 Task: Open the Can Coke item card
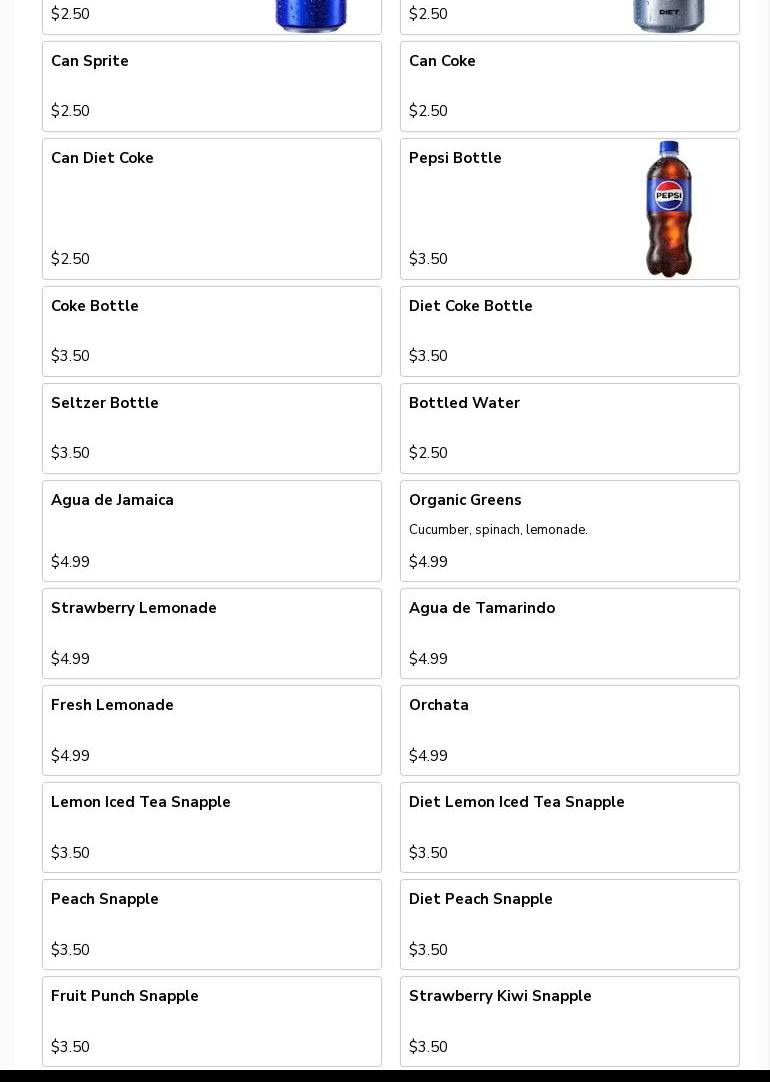pos(570,86)
